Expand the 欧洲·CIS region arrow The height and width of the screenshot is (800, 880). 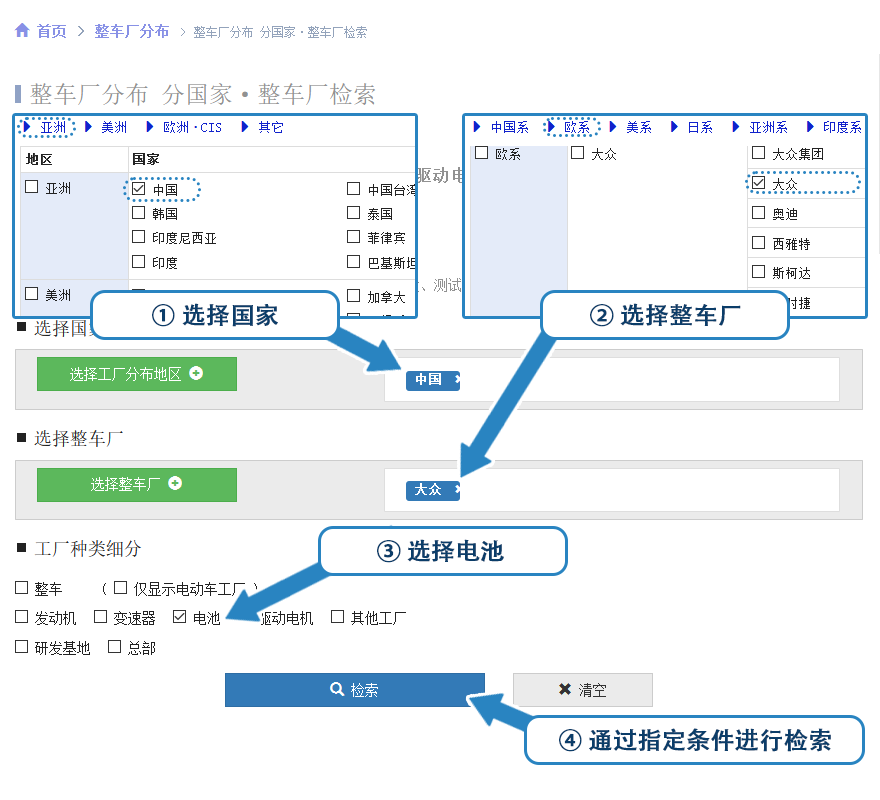(x=150, y=127)
